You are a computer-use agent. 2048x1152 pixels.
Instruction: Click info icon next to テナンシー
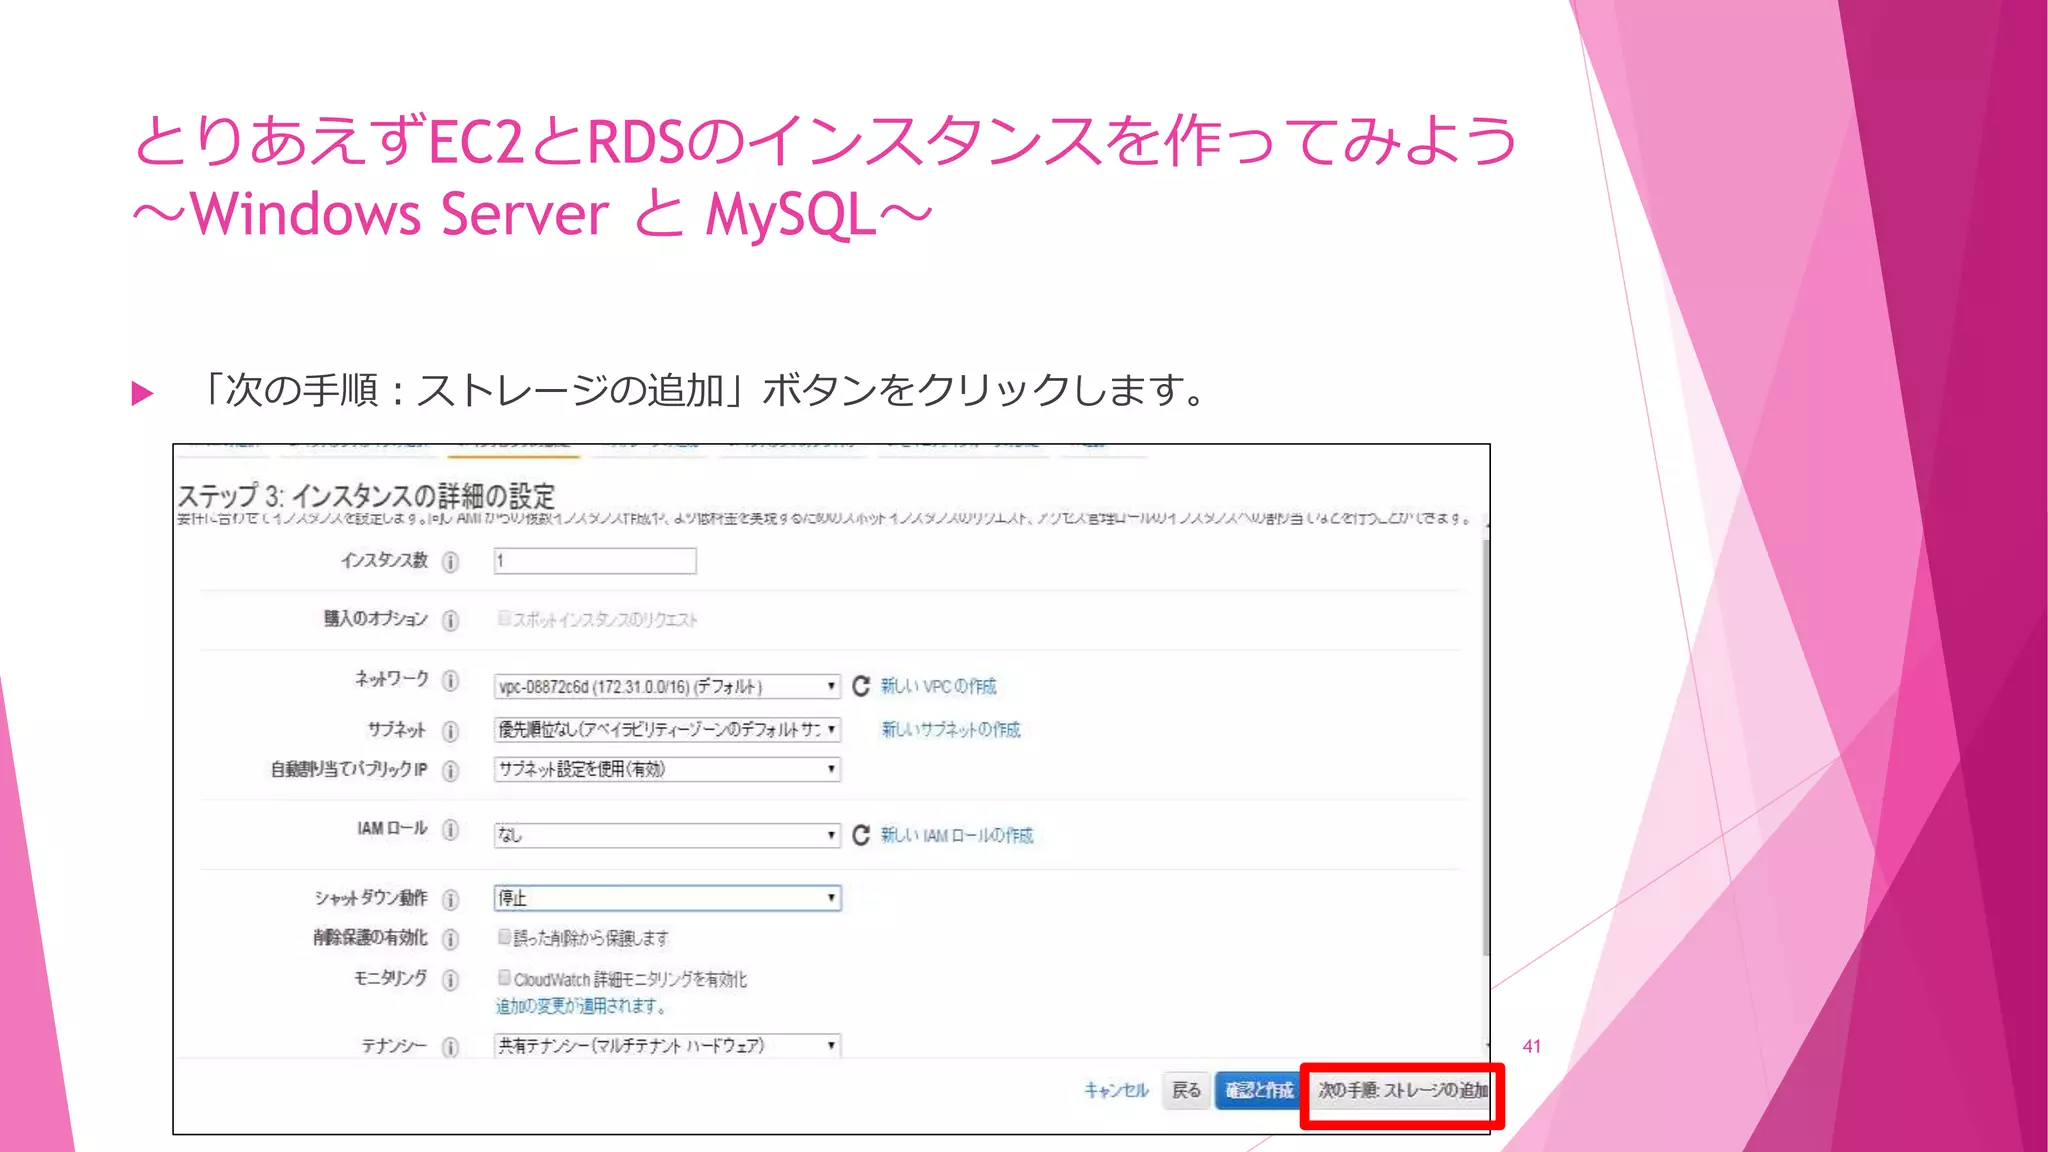click(x=451, y=1046)
